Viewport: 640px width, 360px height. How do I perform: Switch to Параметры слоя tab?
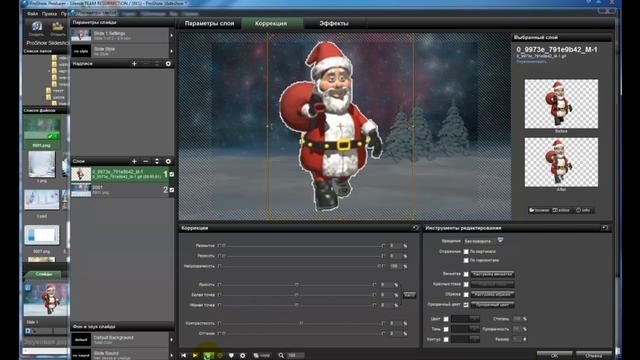click(x=209, y=23)
